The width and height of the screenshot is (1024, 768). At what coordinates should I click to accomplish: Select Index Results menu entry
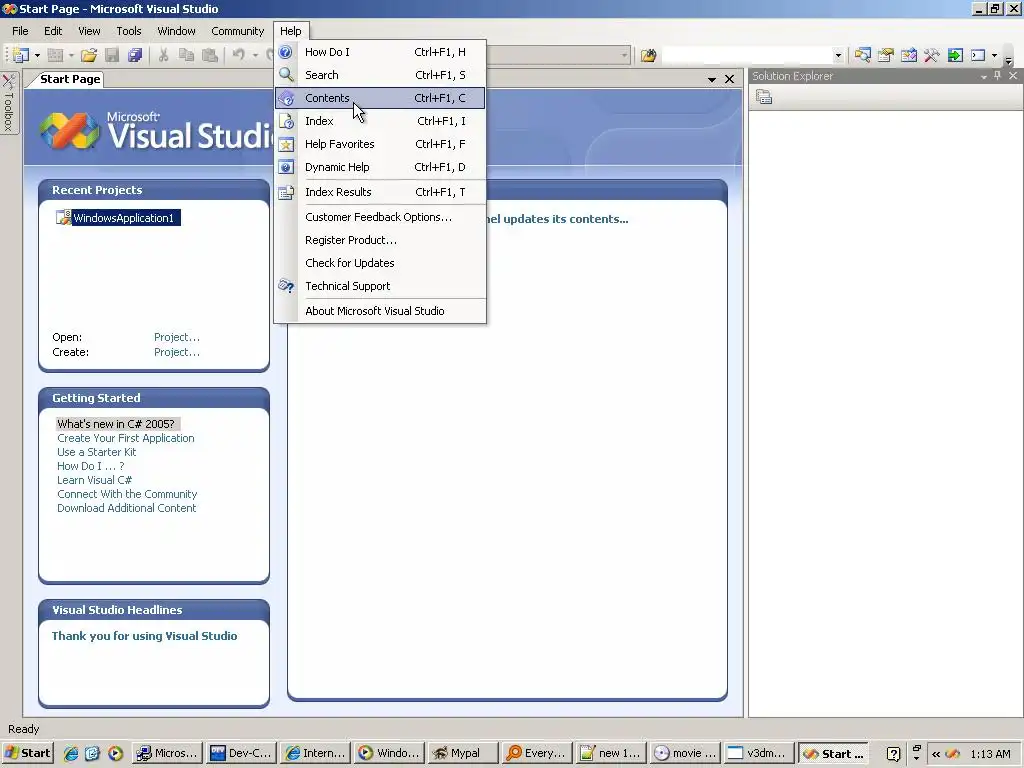click(x=380, y=192)
